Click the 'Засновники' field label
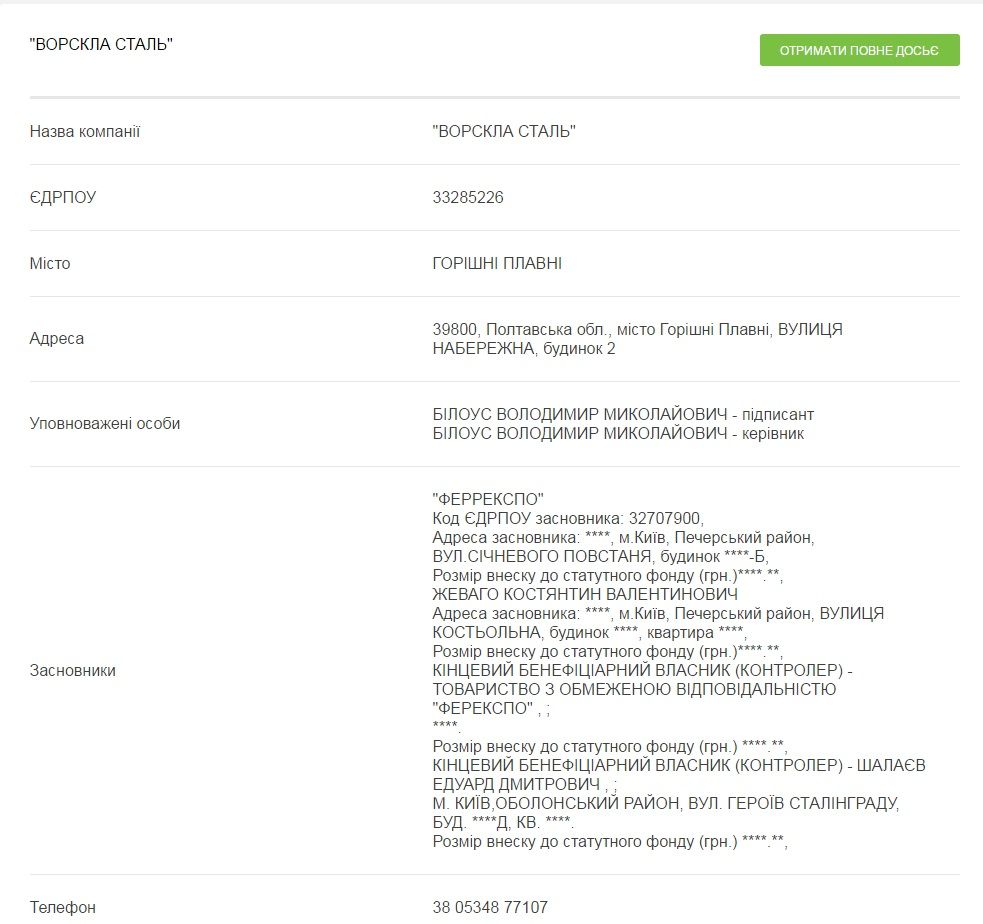 coord(73,670)
